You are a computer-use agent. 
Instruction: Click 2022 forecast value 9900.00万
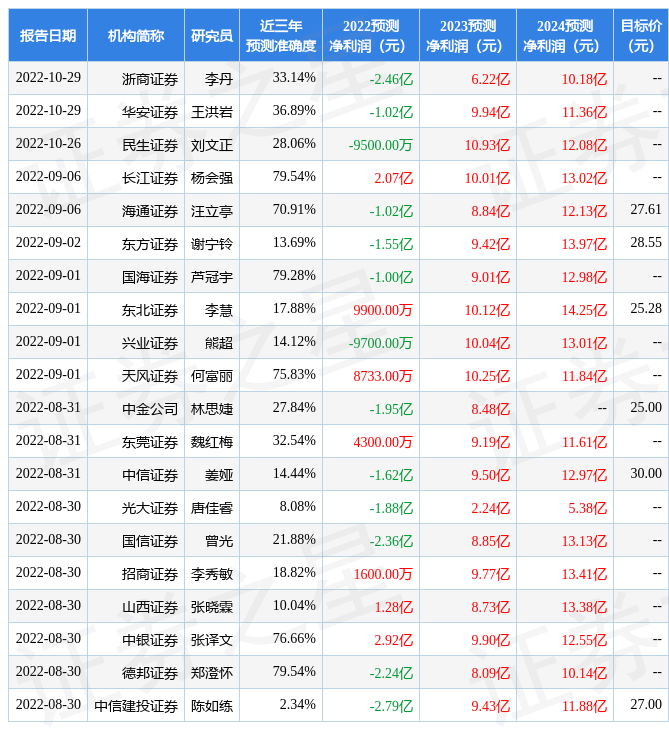point(383,310)
